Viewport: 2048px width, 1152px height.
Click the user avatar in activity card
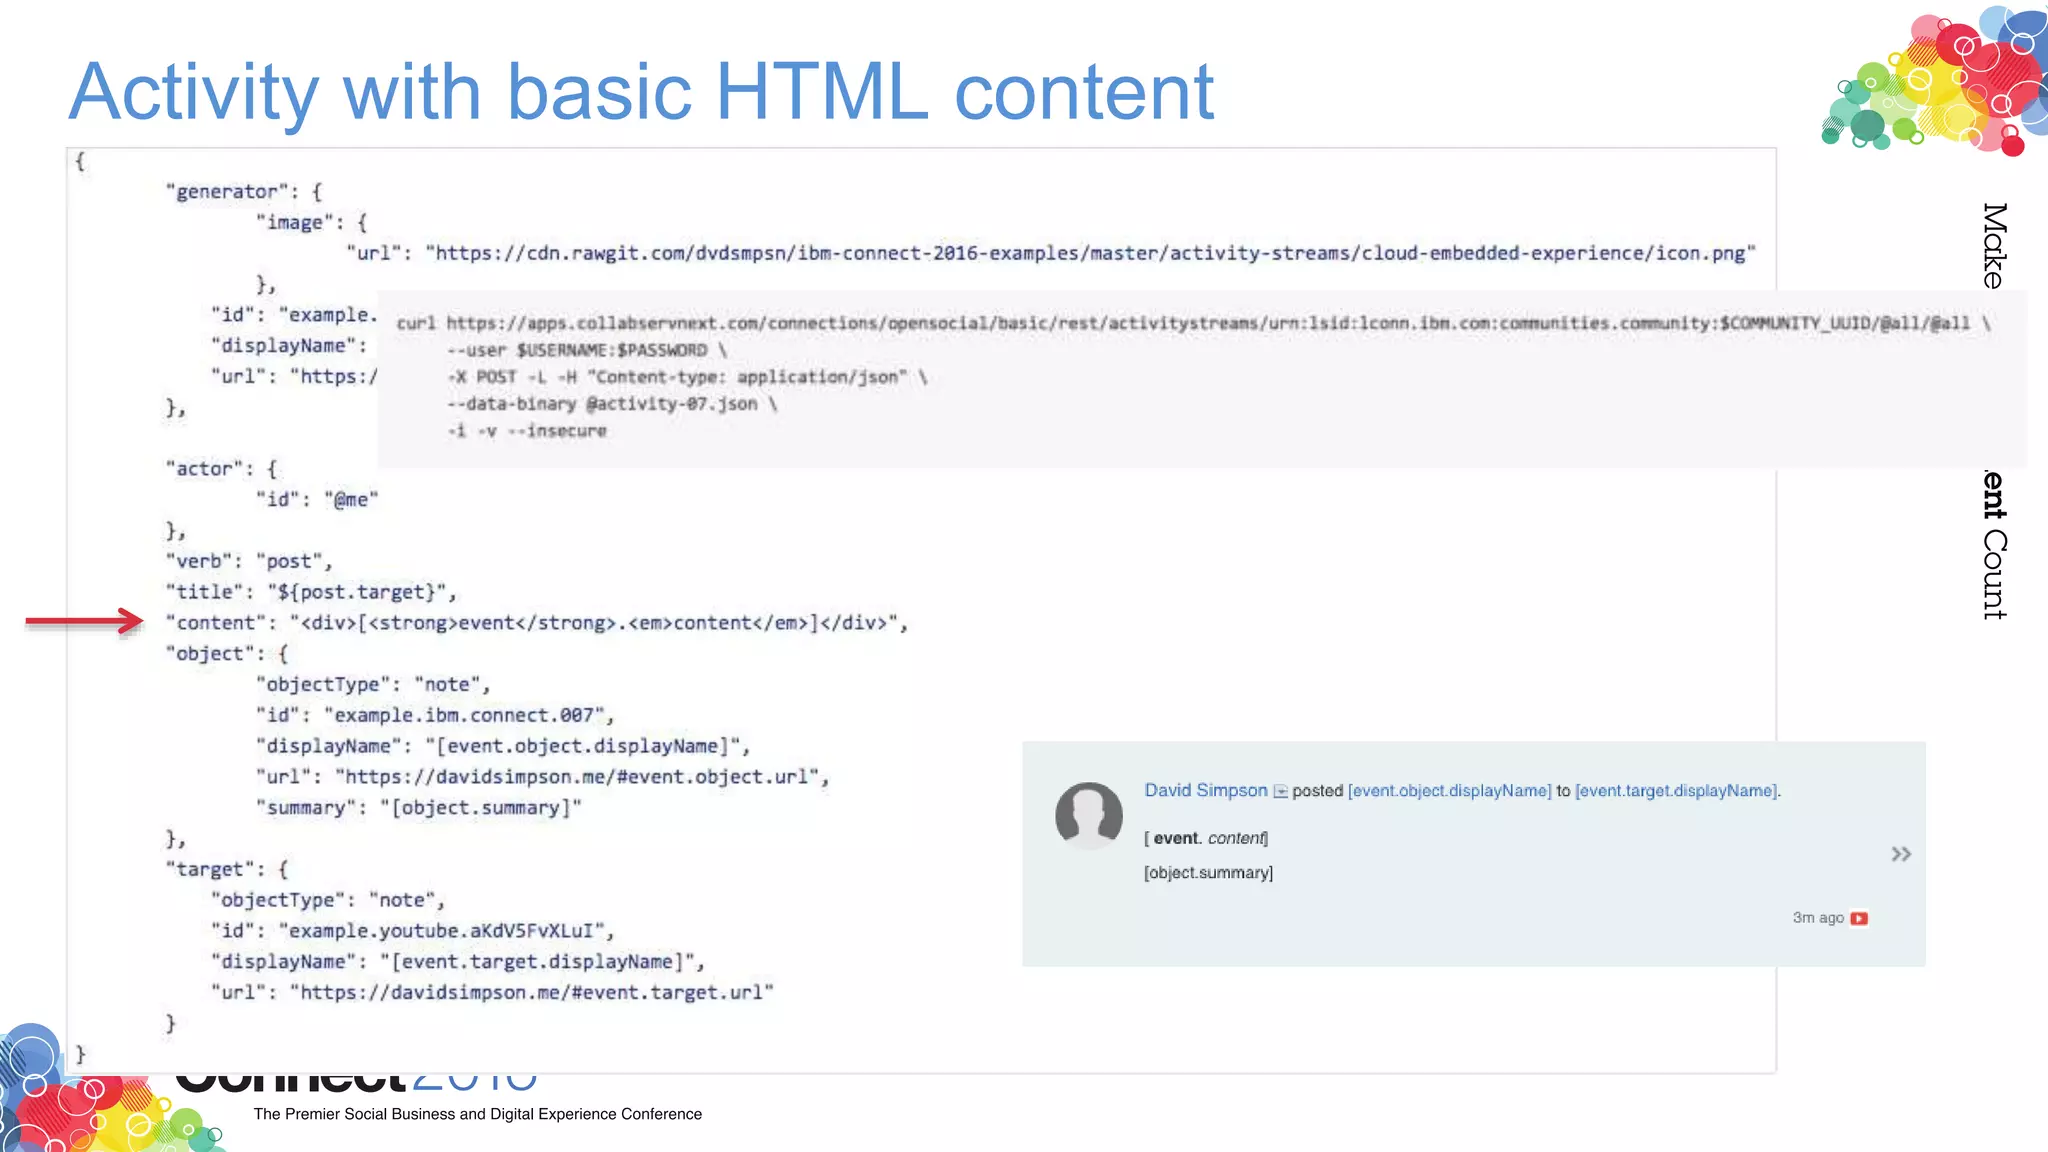click(1088, 815)
